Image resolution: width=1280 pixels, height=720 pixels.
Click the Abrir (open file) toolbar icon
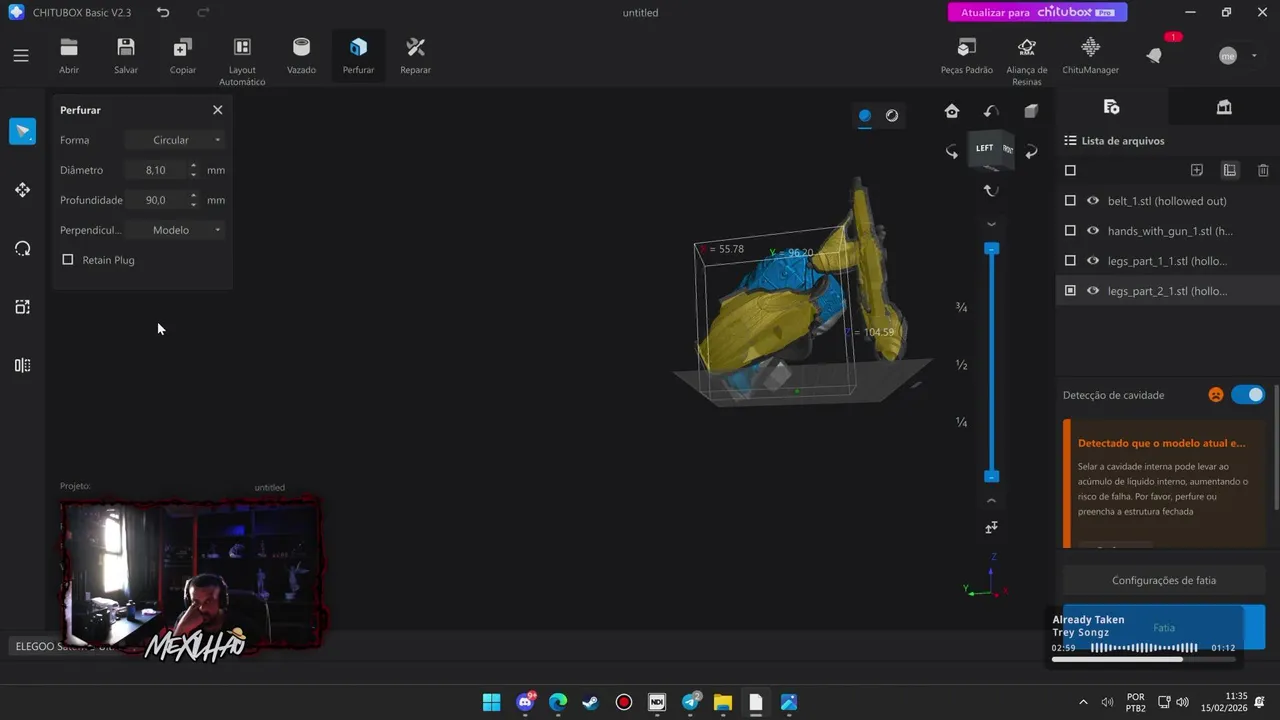[69, 56]
